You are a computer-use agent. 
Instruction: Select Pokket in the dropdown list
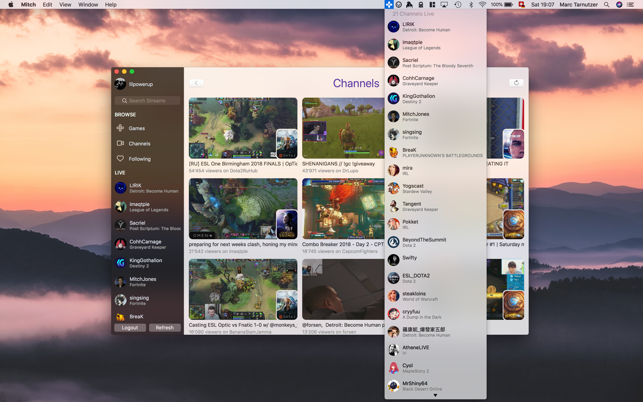(436, 224)
